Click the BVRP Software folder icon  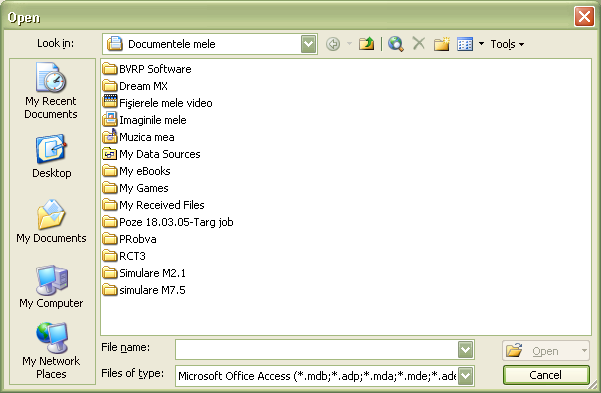pos(110,69)
